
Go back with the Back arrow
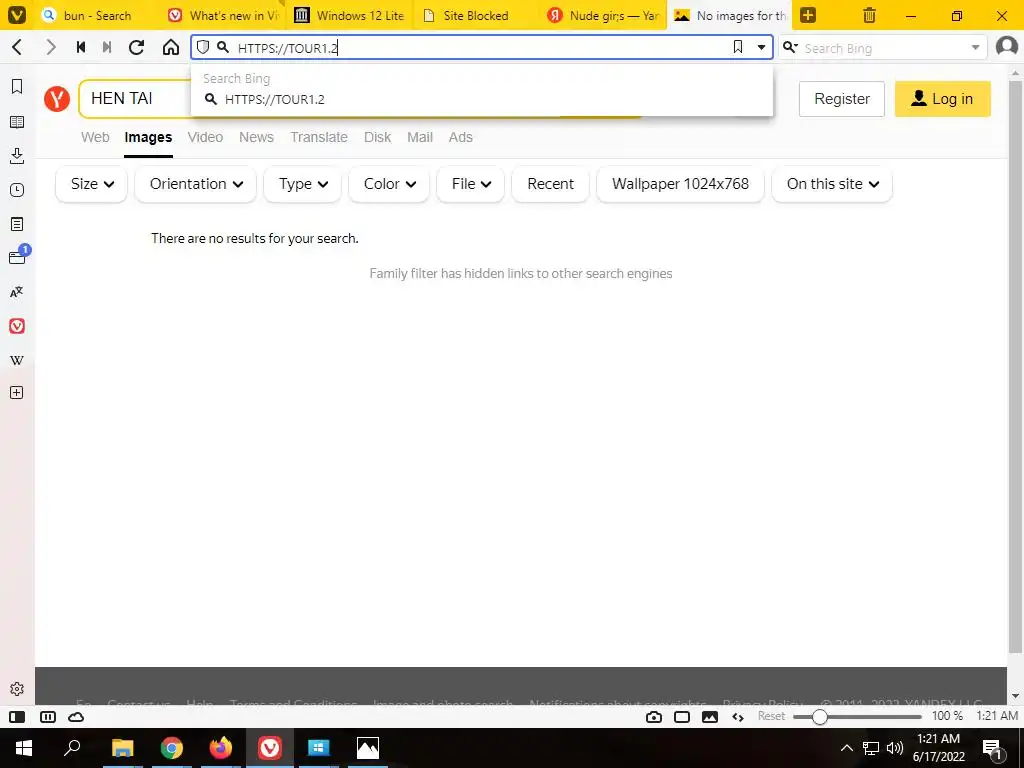tap(18, 47)
